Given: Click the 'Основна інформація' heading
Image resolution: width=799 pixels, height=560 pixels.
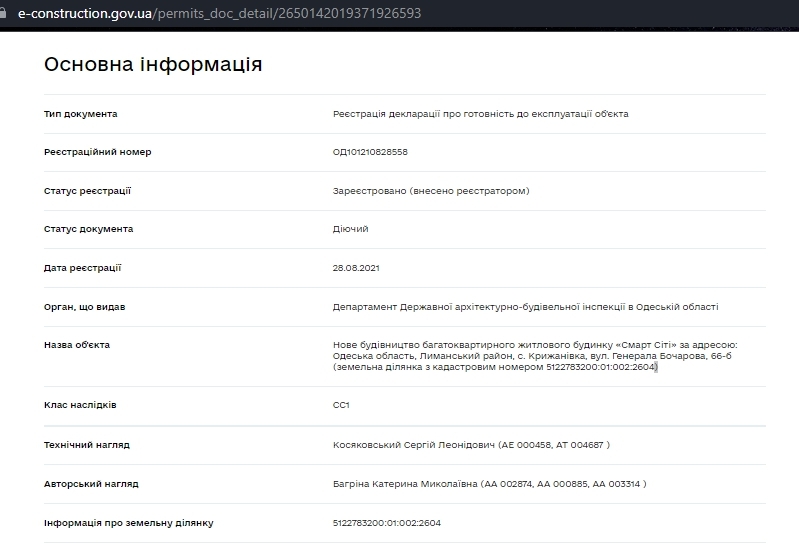Looking at the screenshot, I should [x=153, y=64].
